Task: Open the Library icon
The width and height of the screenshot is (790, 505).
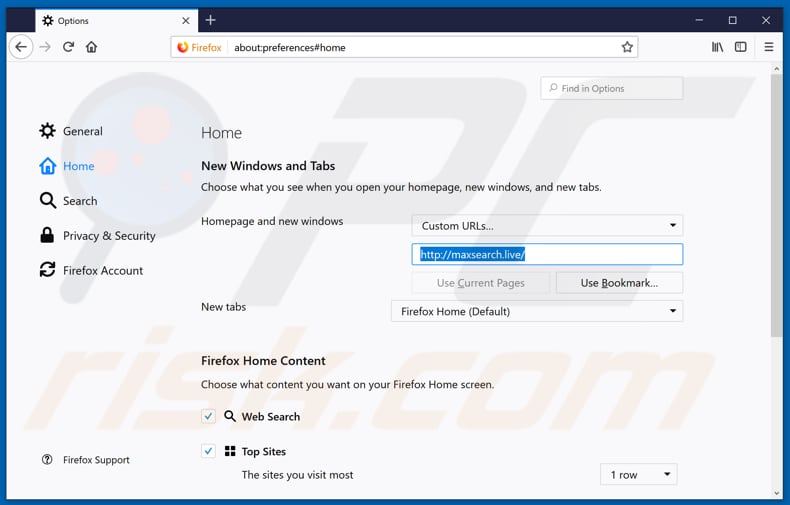Action: [717, 47]
